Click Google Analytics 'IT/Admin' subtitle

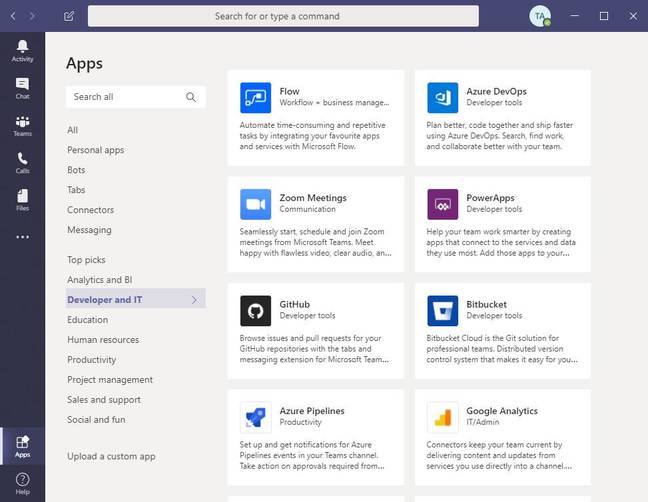click(x=483, y=422)
